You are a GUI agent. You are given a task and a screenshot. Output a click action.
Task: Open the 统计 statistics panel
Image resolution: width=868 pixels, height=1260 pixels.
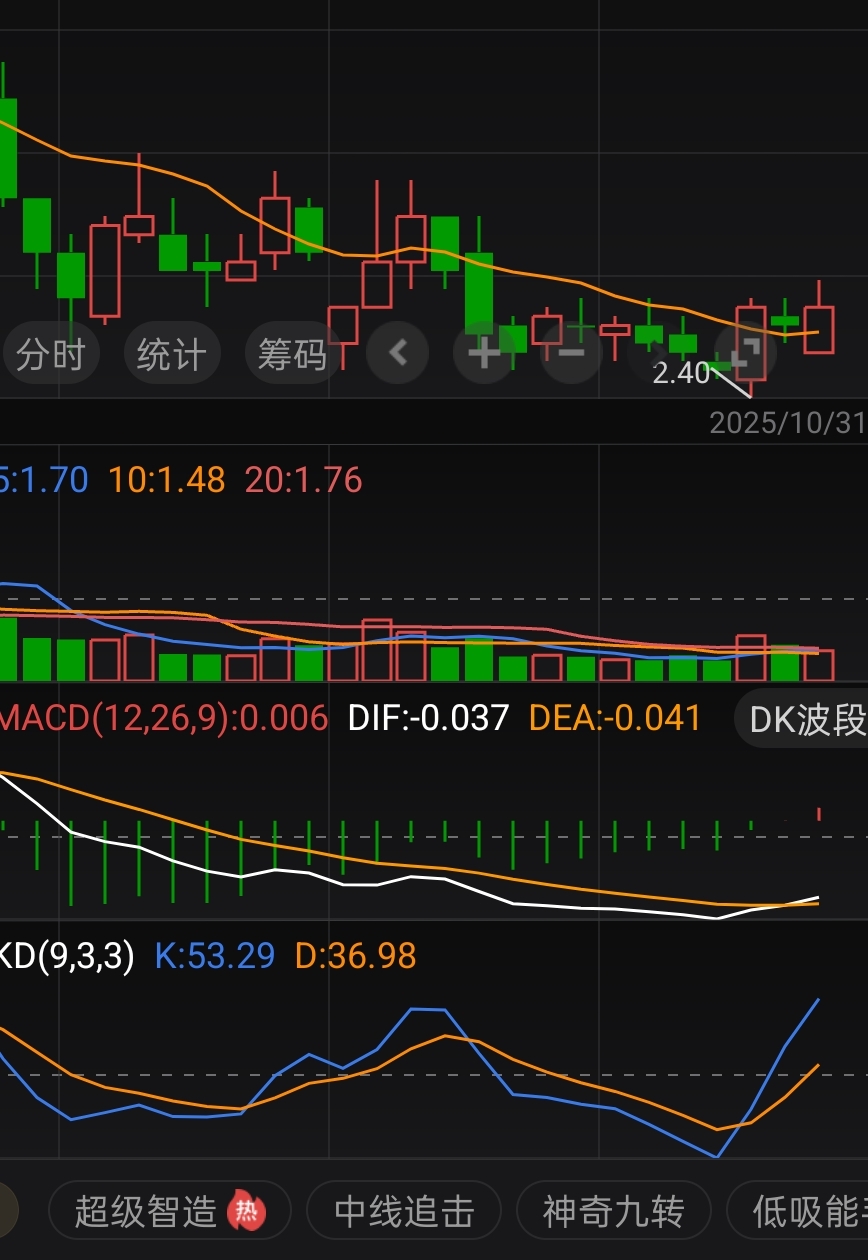tap(172, 354)
